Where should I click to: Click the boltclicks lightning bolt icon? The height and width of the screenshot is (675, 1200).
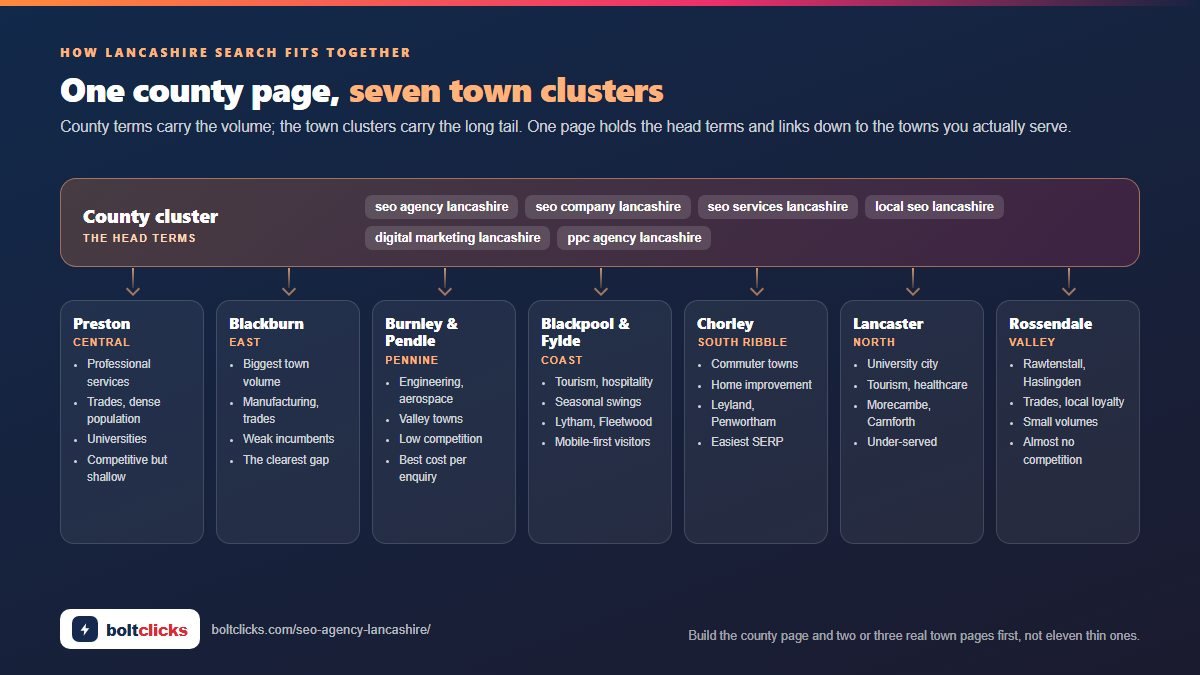(85, 629)
